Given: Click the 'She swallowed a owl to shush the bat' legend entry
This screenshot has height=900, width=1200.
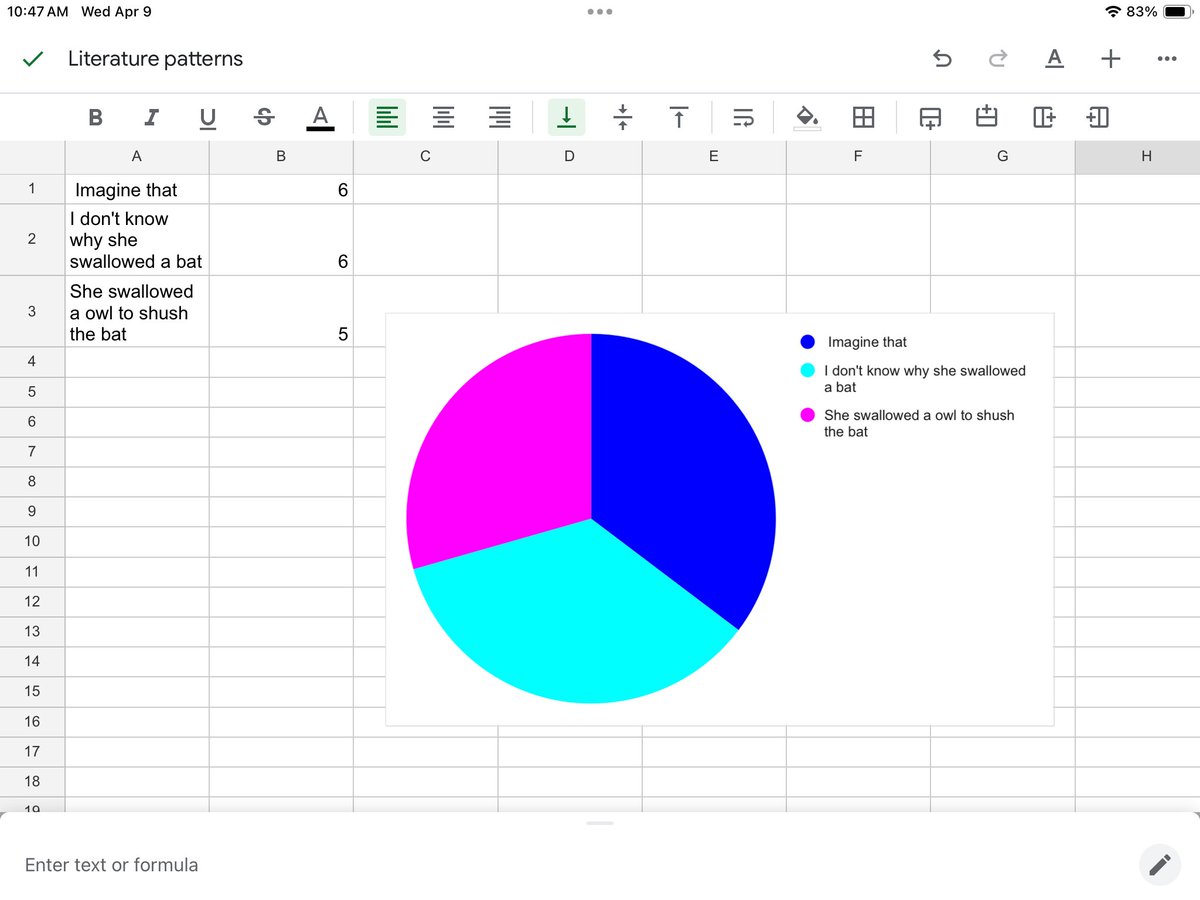Looking at the screenshot, I should click(908, 423).
